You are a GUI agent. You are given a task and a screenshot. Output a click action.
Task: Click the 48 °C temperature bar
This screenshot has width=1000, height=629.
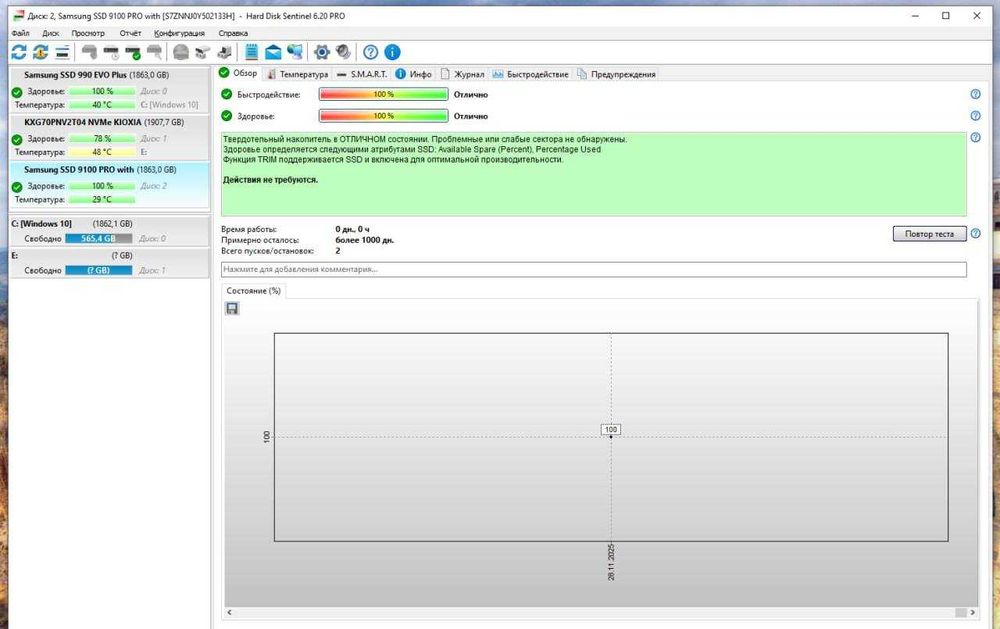[x=102, y=152]
